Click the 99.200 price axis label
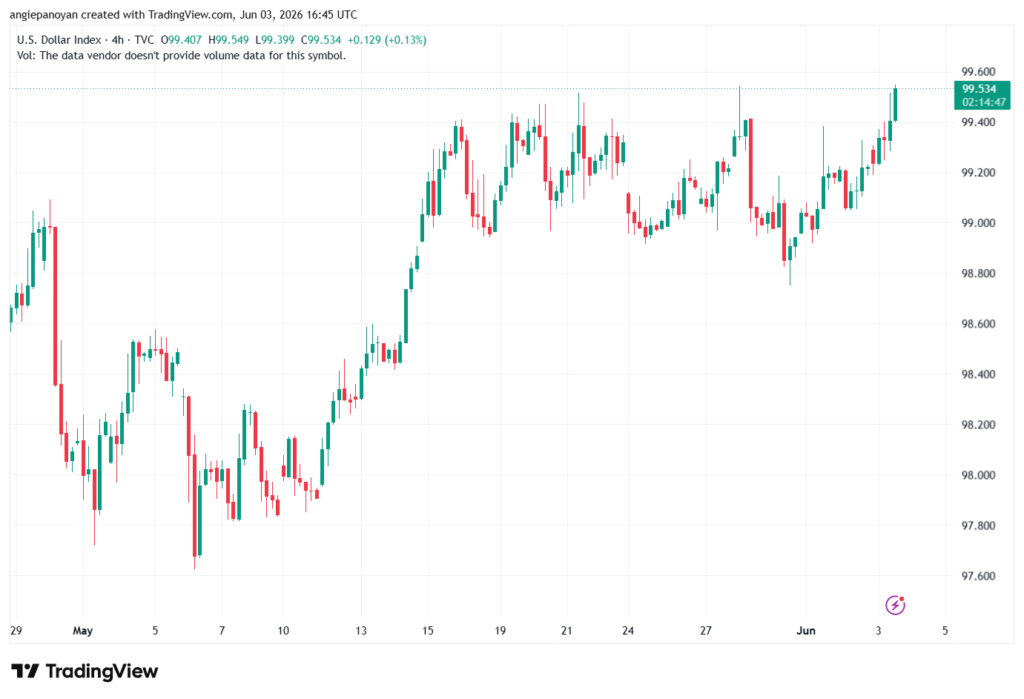The height and width of the screenshot is (699, 1024). tap(978, 172)
